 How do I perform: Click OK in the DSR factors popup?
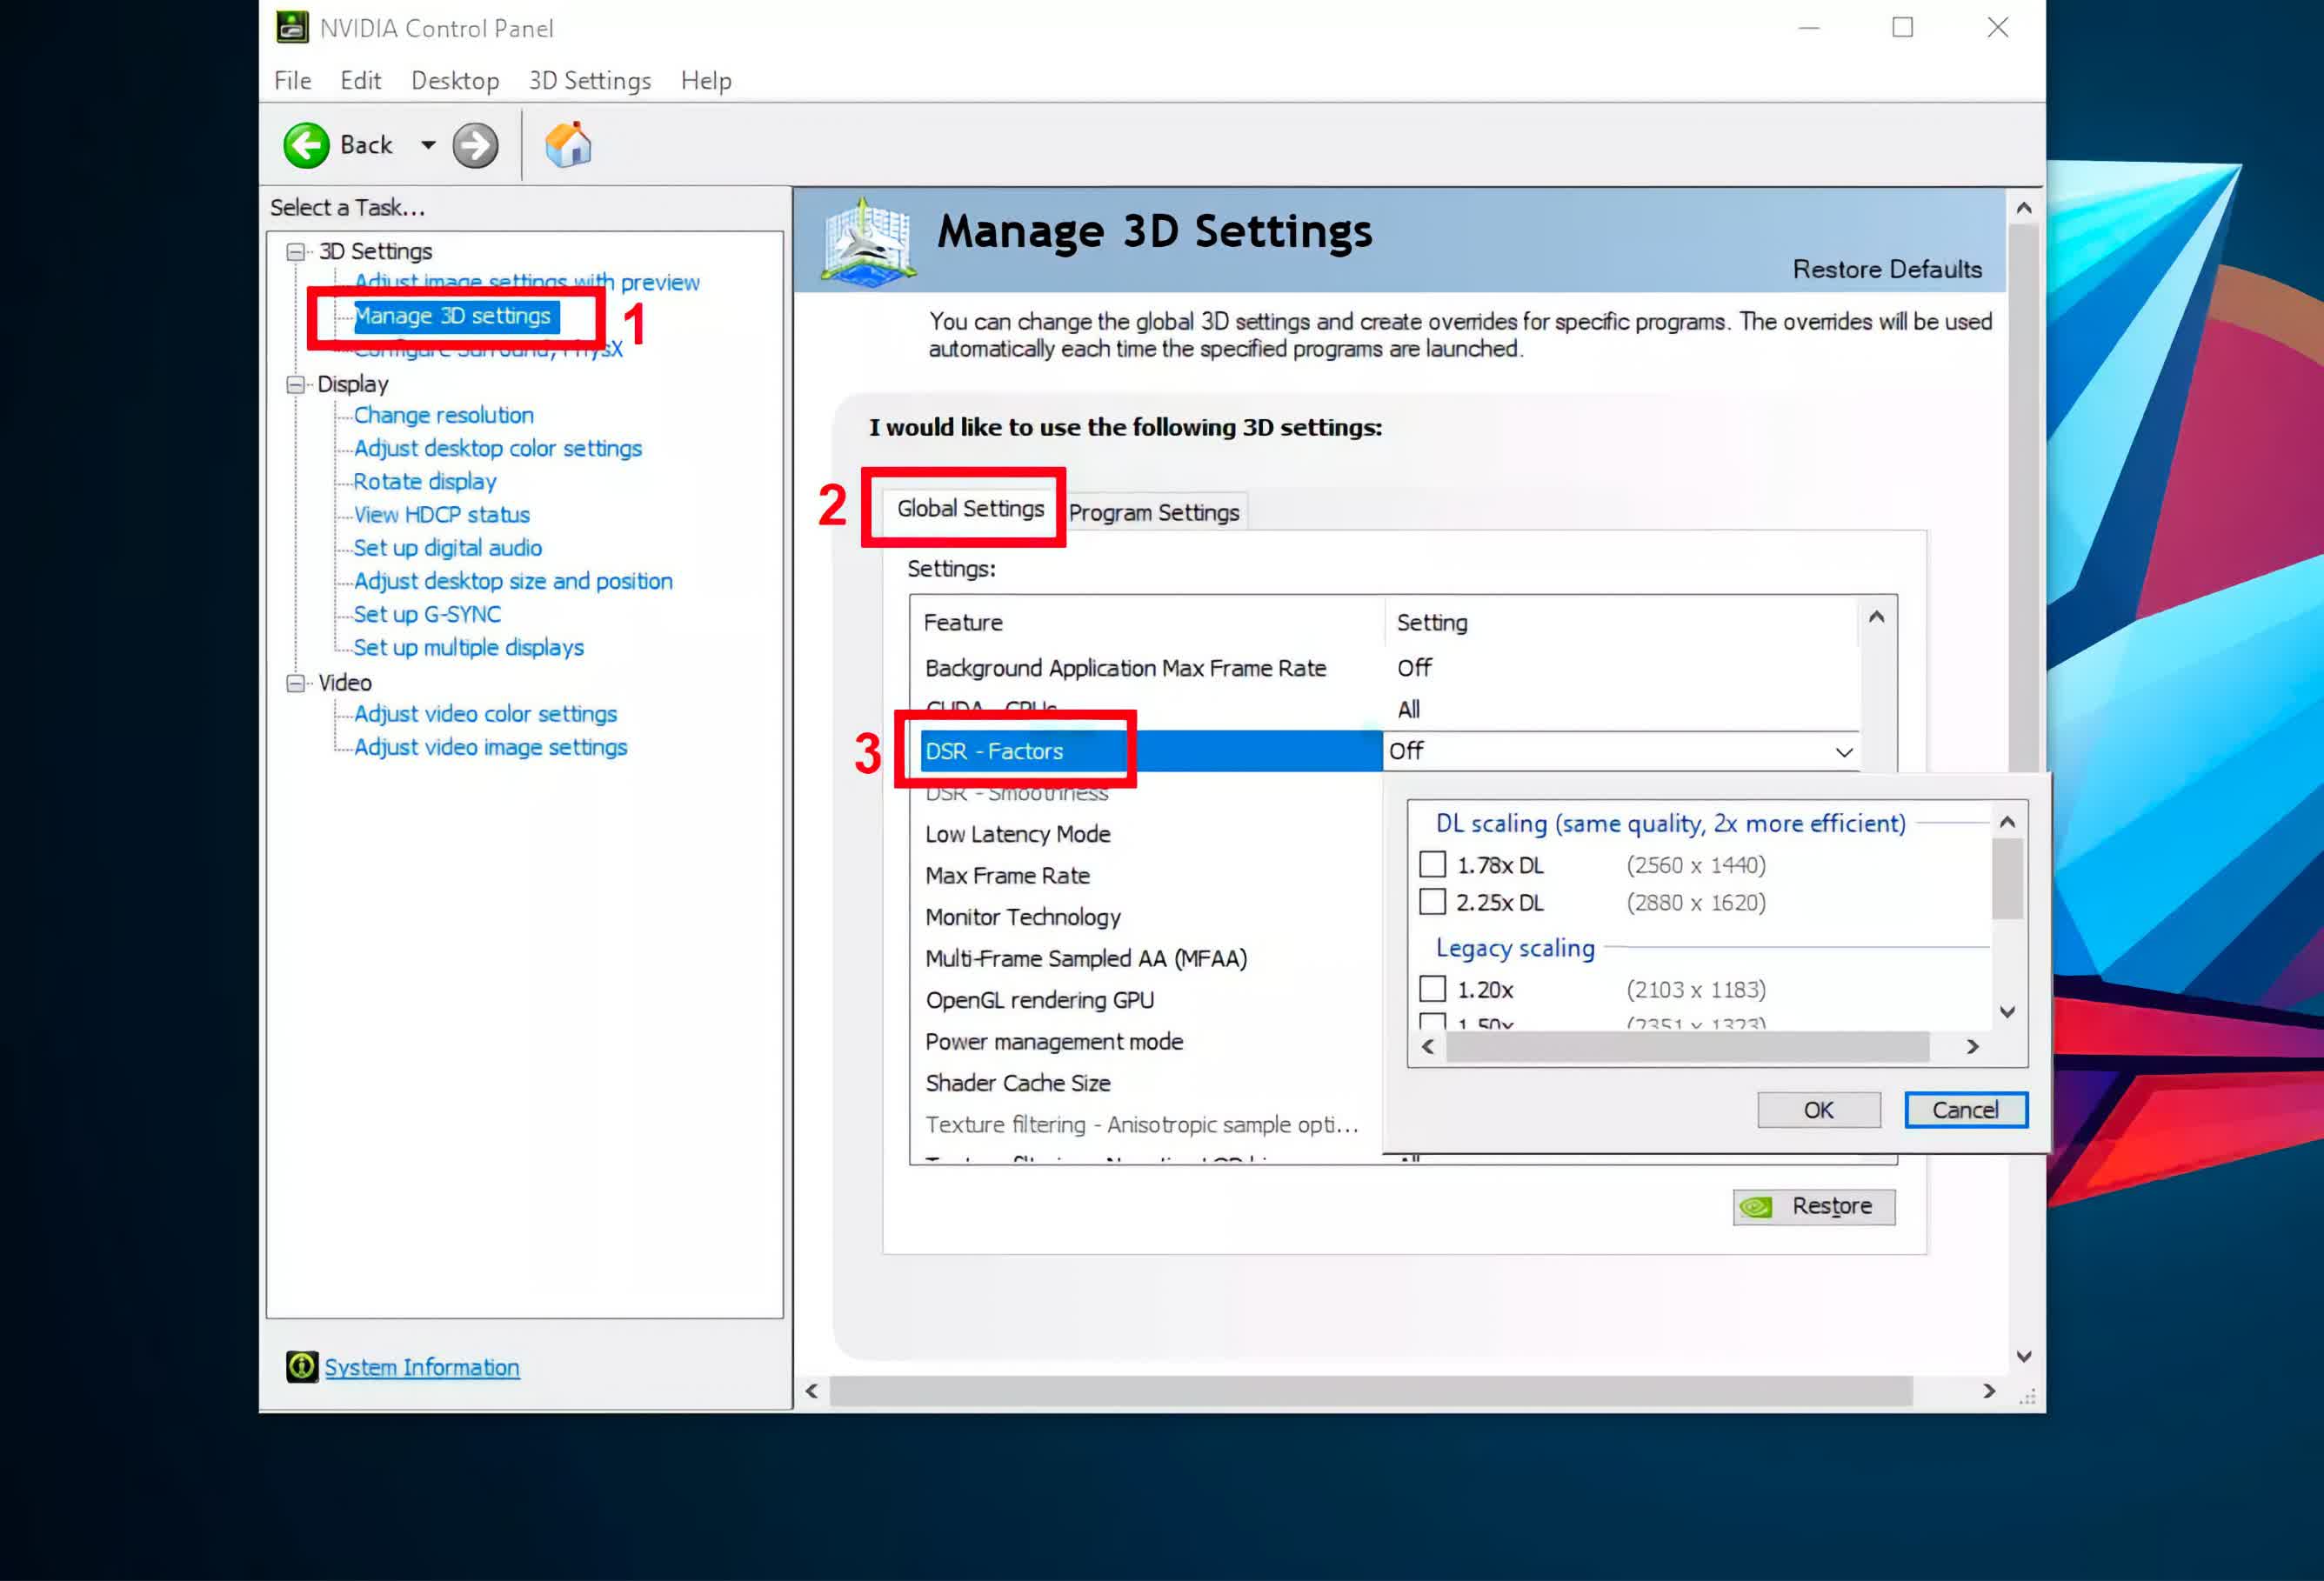tap(1818, 1110)
